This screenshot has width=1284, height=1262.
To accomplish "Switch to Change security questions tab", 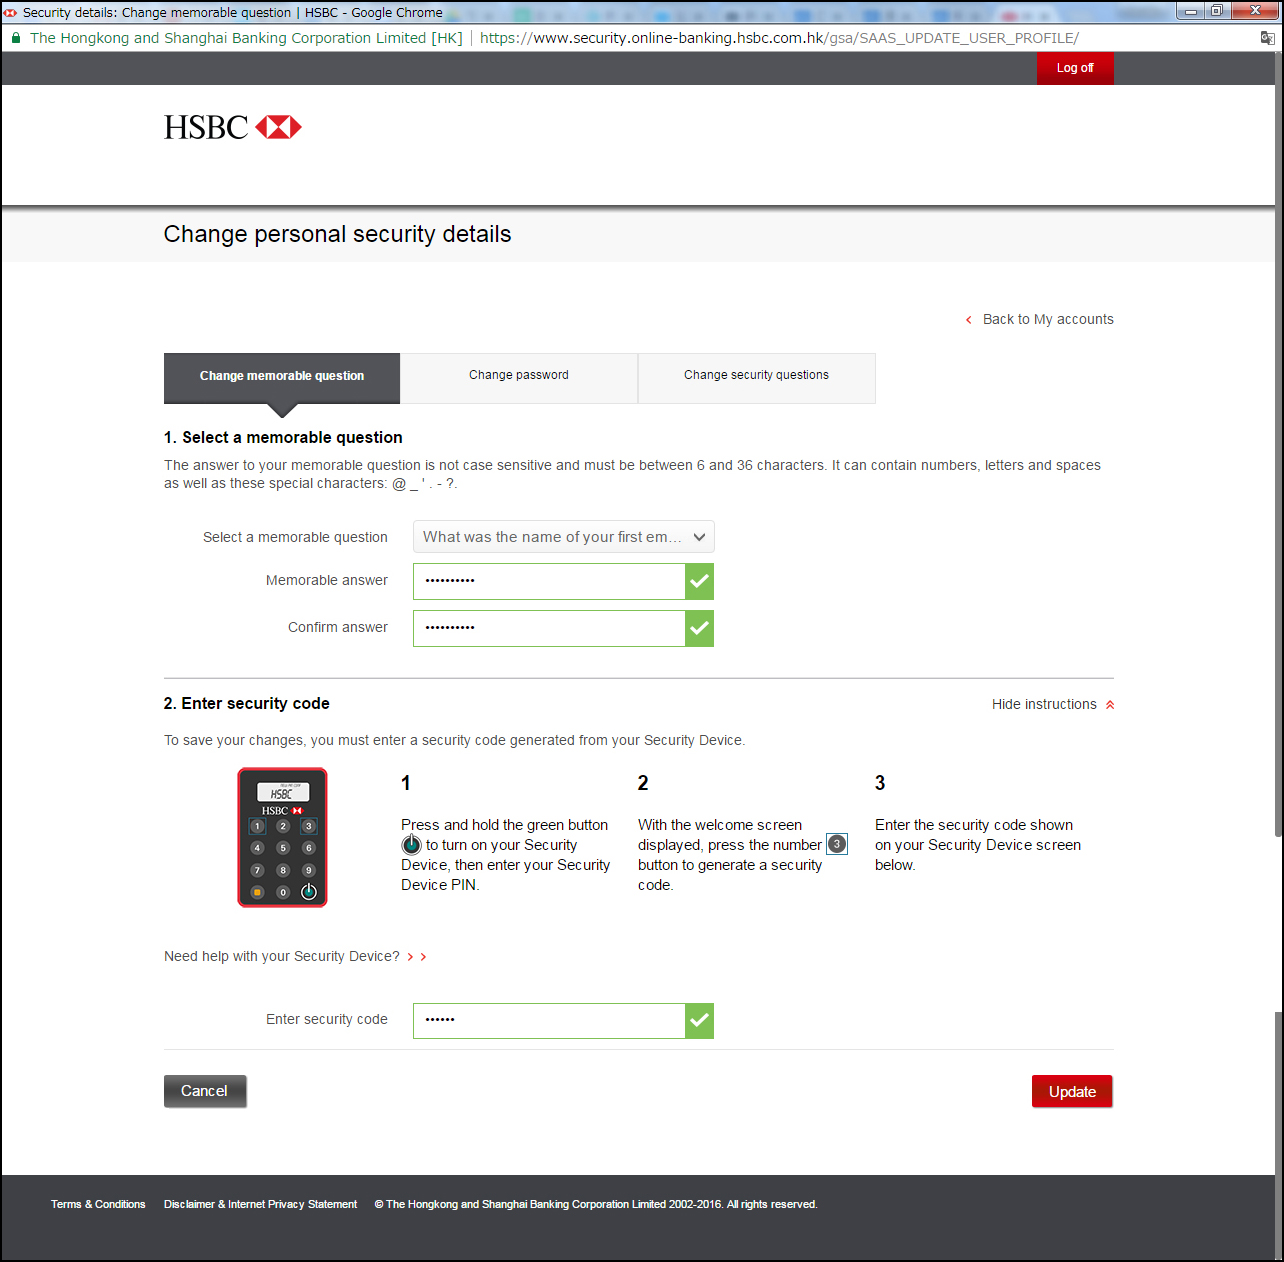I will (757, 377).
